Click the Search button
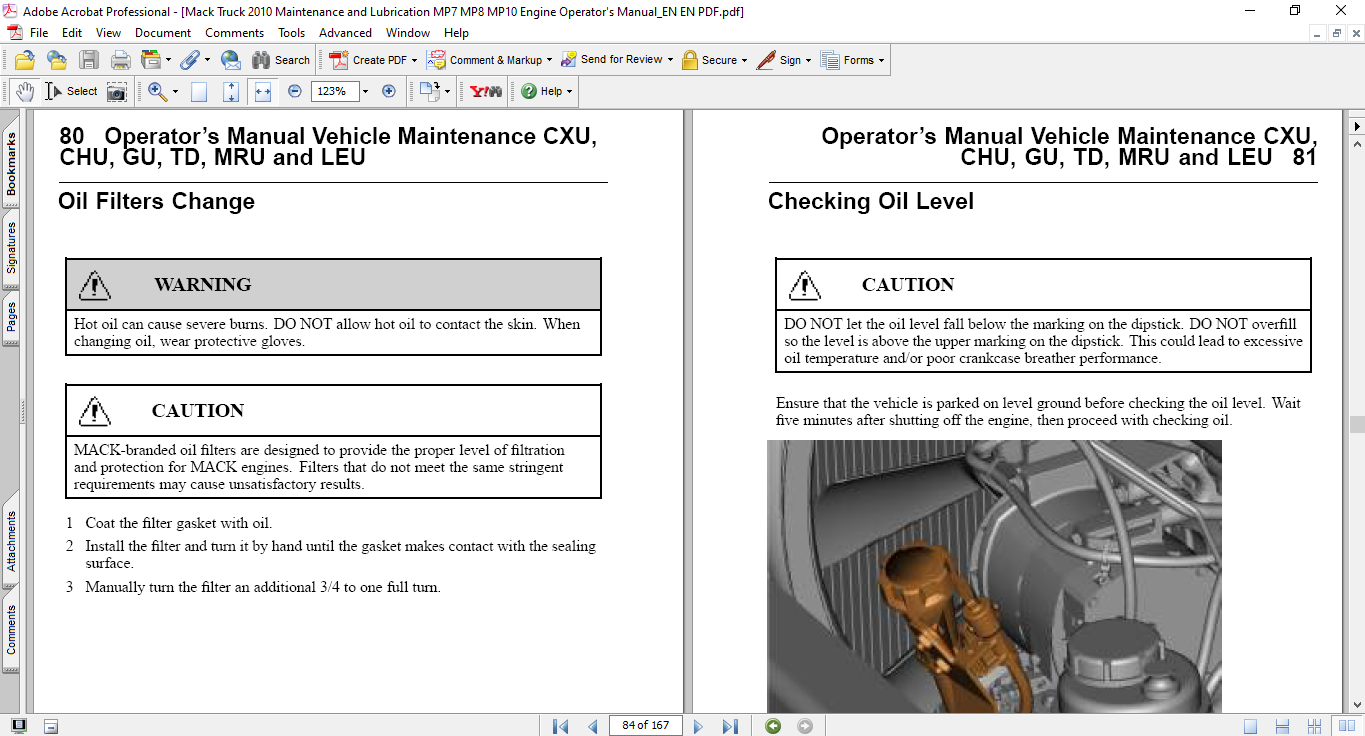Image resolution: width=1365 pixels, height=736 pixels. (281, 60)
